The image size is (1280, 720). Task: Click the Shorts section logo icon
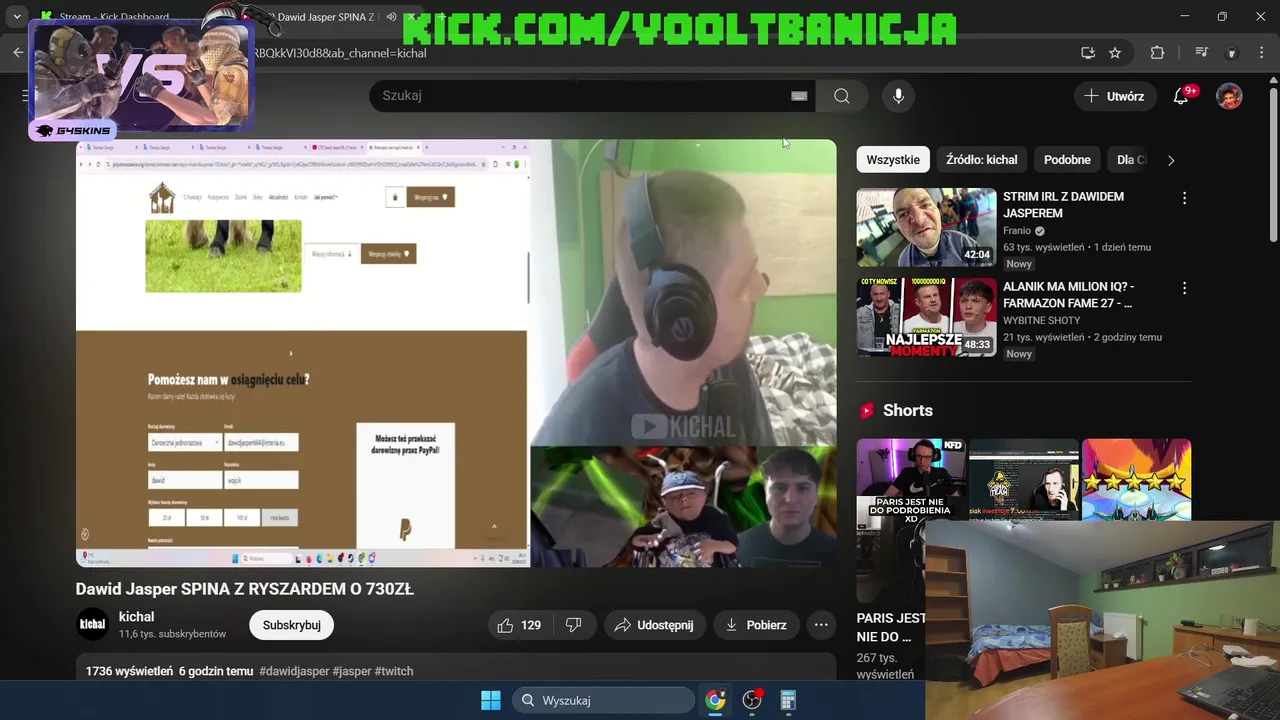click(866, 410)
